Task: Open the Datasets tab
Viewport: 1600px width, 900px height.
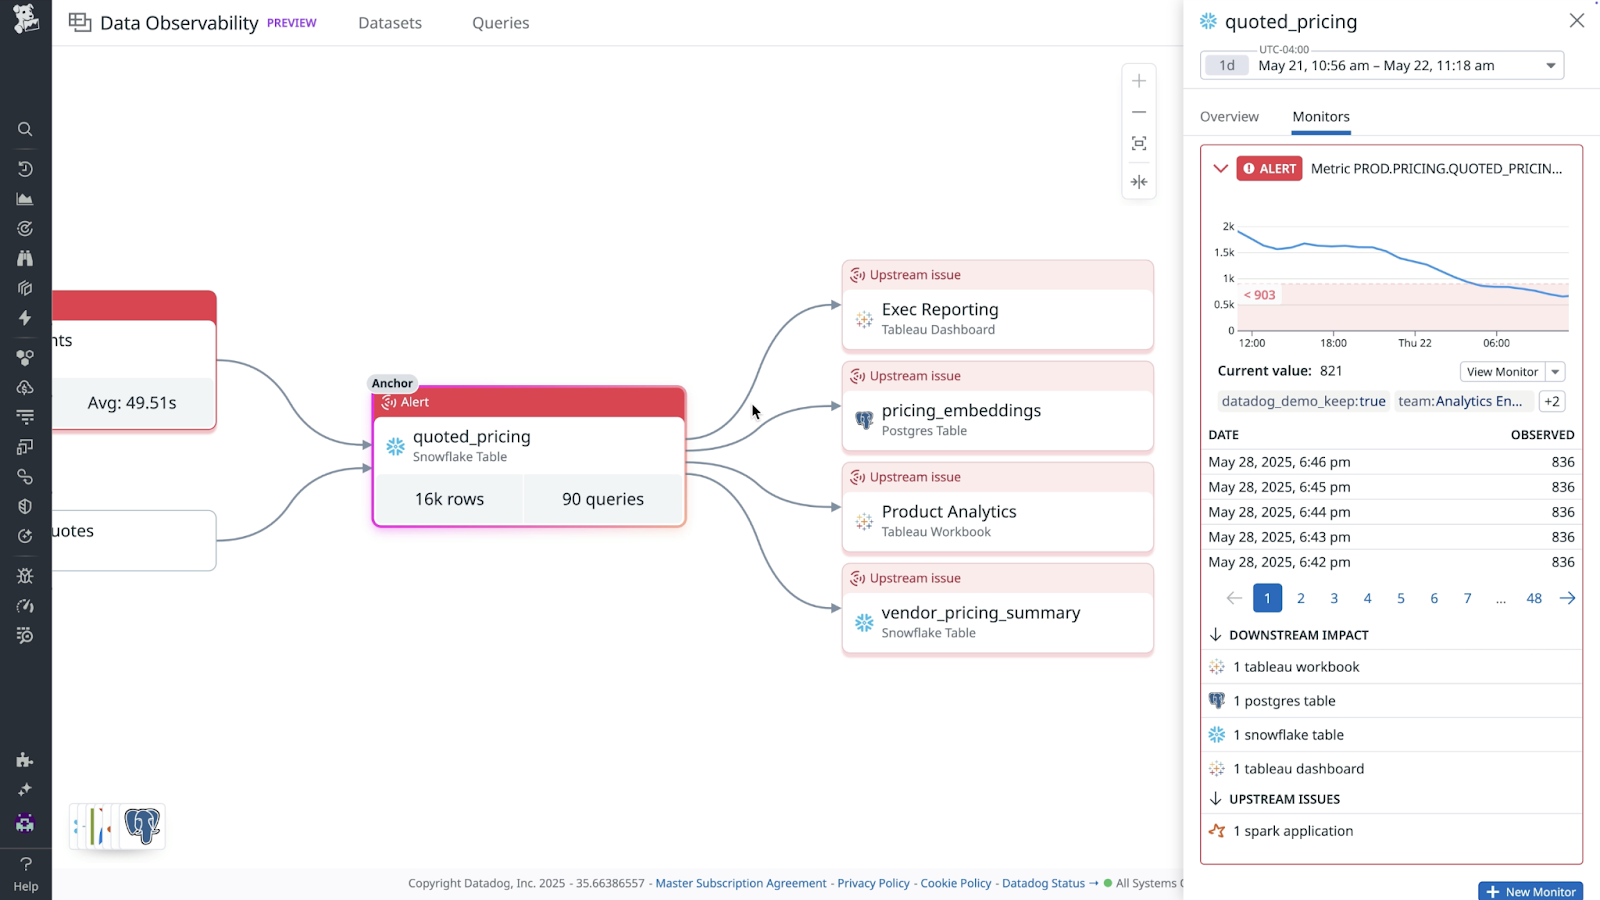Action: (x=390, y=23)
